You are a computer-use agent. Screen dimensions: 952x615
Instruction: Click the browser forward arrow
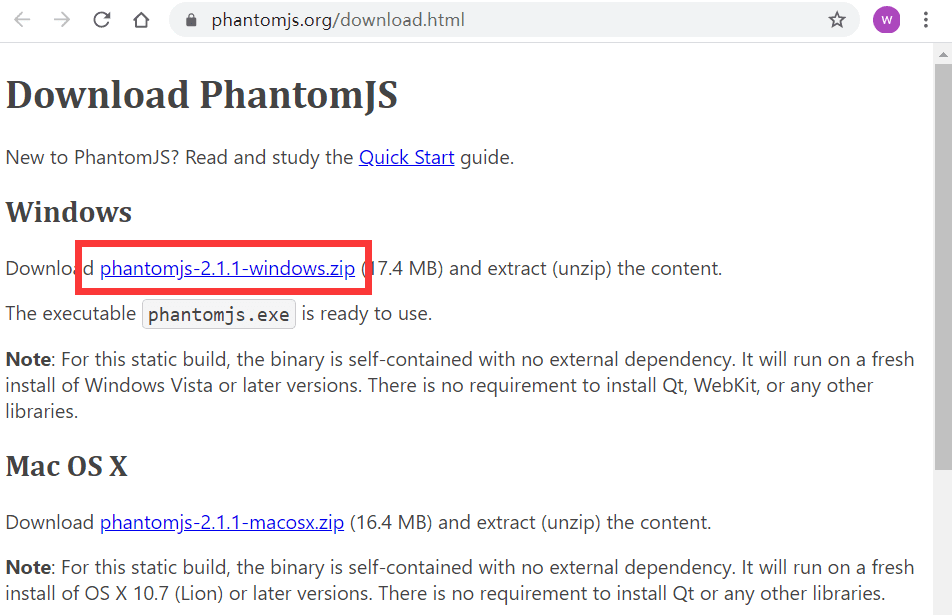pos(62,20)
